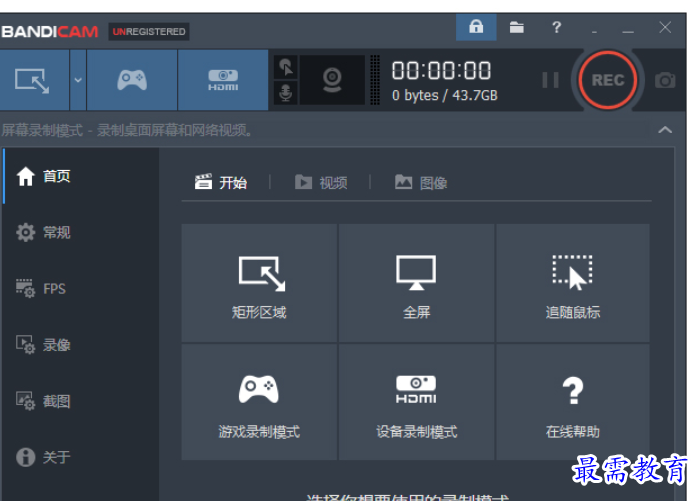The image size is (696, 501).
Task: Switch to the 视频 tab
Action: click(x=321, y=182)
